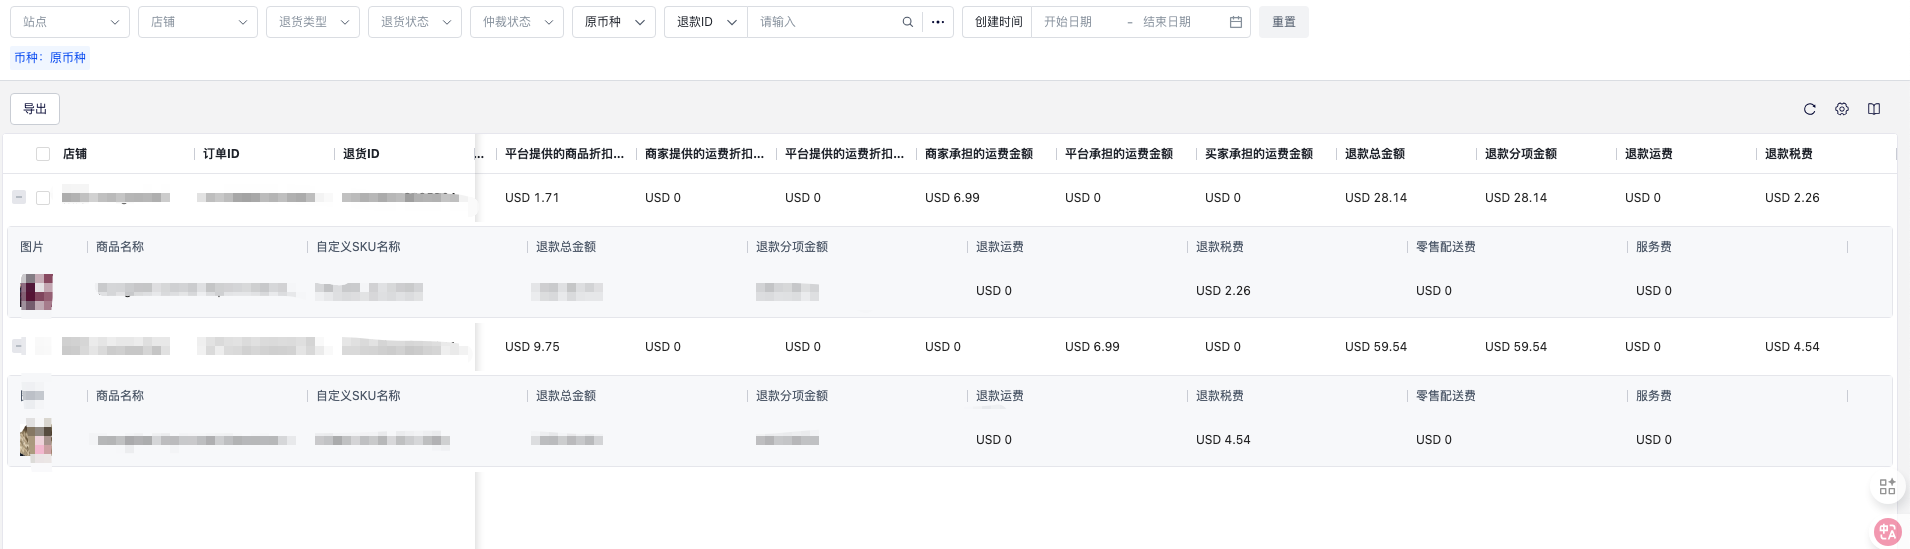
Task: Click the 请输入 search input field
Action: (x=825, y=22)
